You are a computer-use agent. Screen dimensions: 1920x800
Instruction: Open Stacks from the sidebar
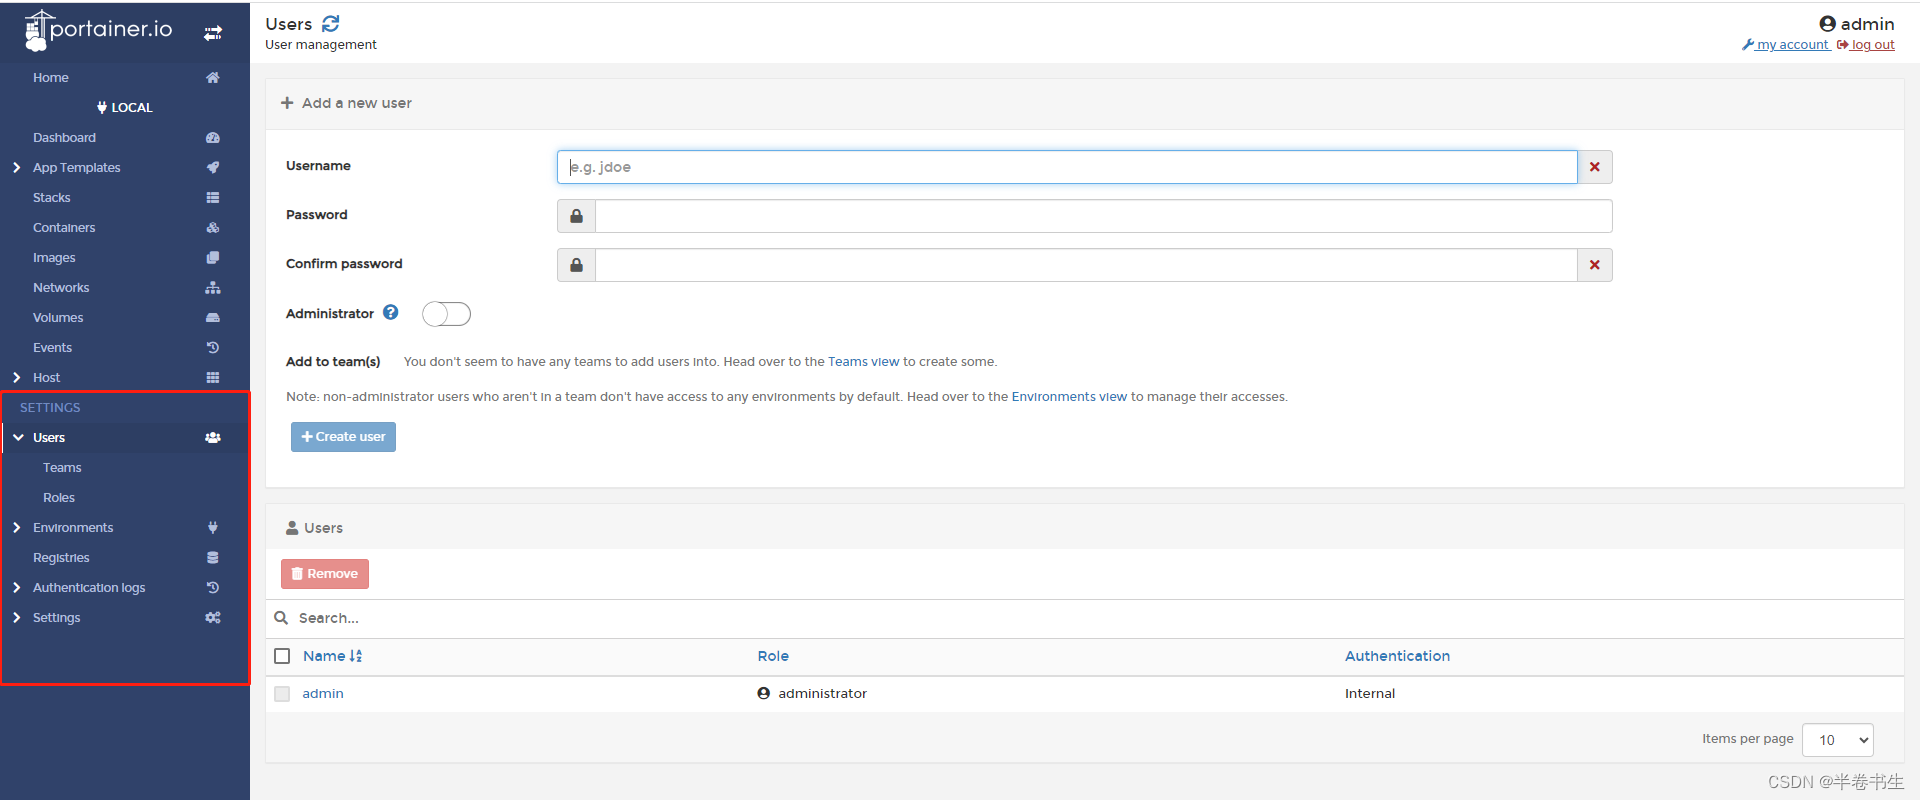click(52, 198)
